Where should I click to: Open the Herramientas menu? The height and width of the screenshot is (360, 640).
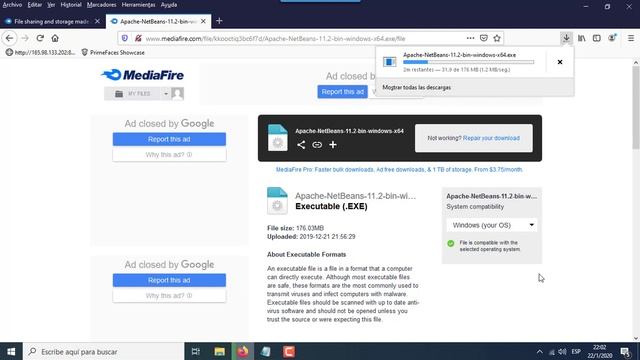[x=138, y=5]
